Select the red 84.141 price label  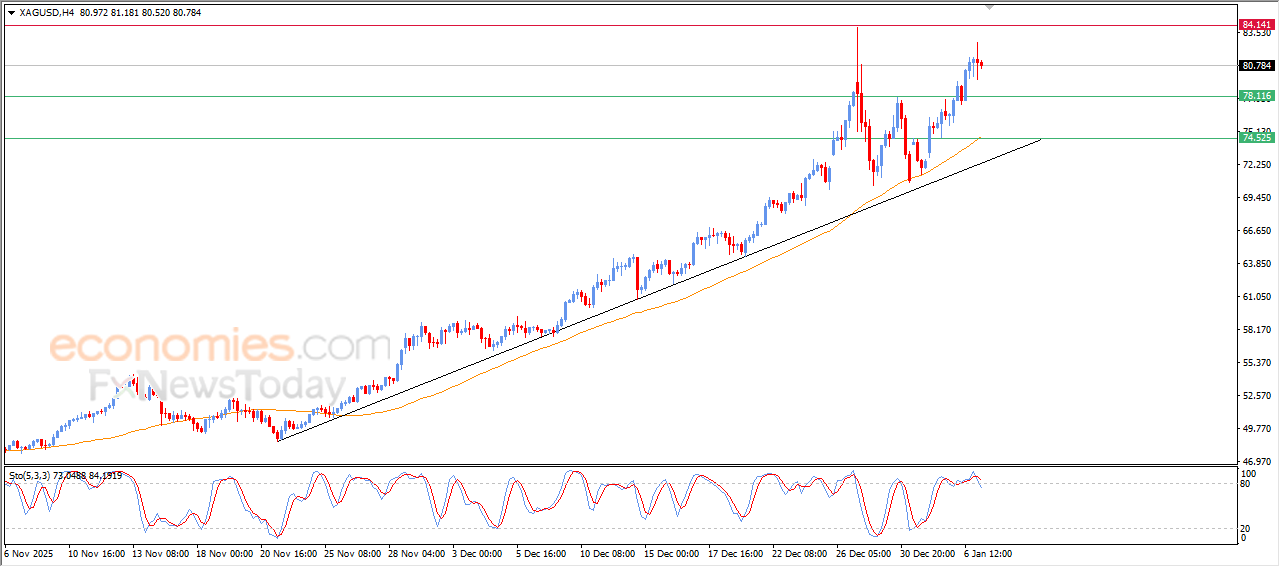(x=1256, y=24)
